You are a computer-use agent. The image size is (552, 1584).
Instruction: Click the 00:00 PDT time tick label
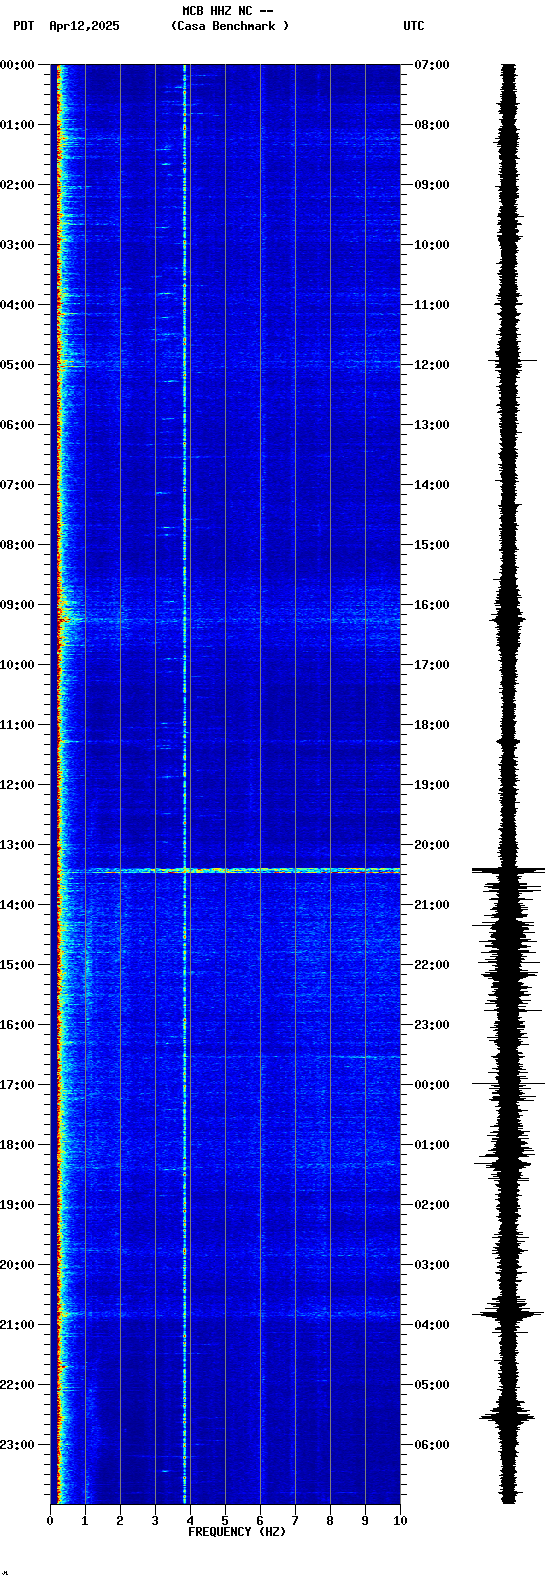(17, 65)
